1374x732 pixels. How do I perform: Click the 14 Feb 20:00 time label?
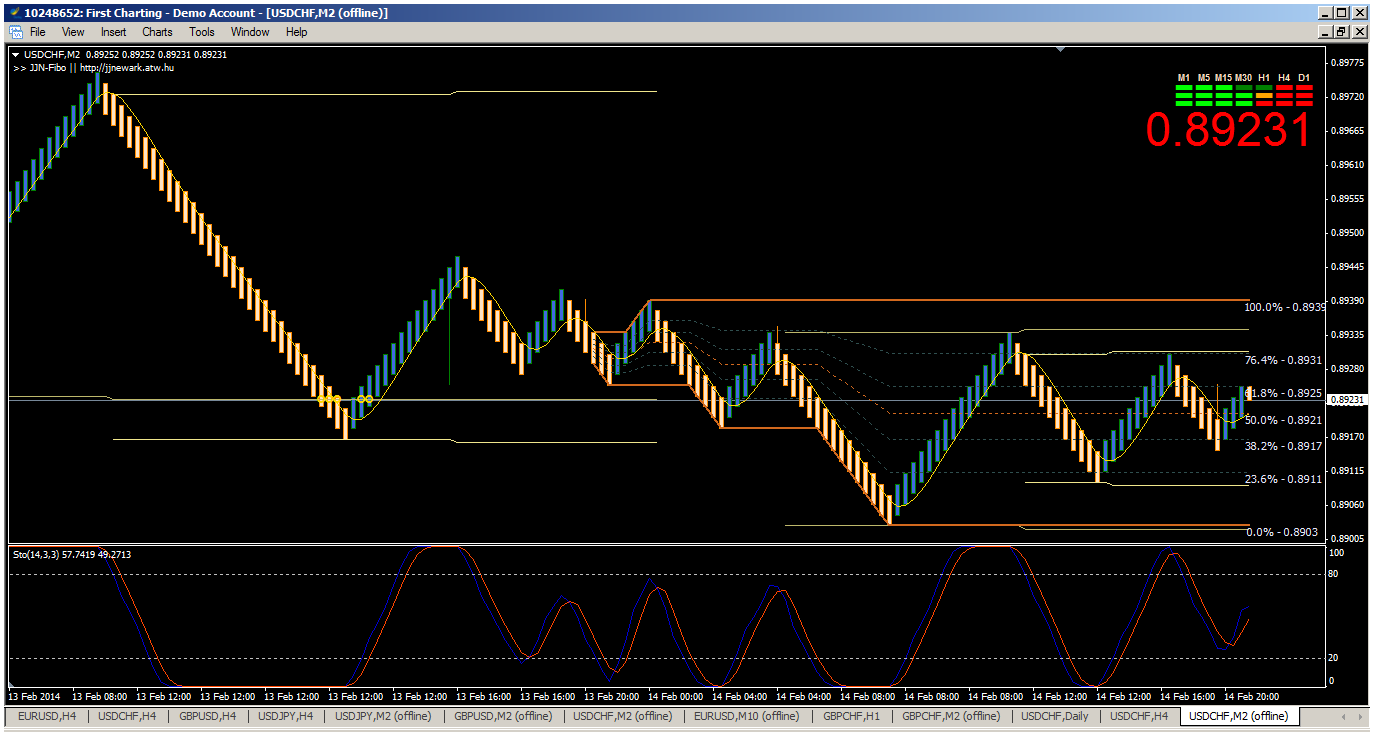(1252, 696)
